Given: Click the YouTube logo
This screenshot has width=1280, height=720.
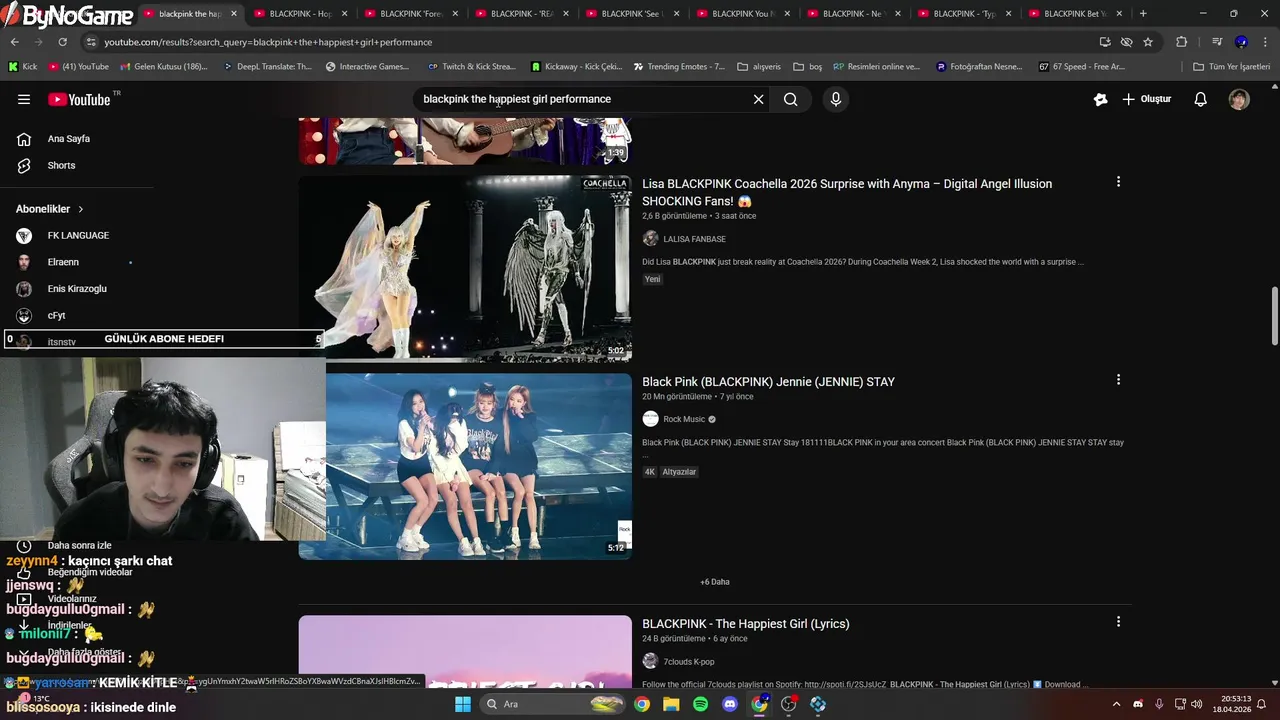Looking at the screenshot, I should [x=79, y=99].
